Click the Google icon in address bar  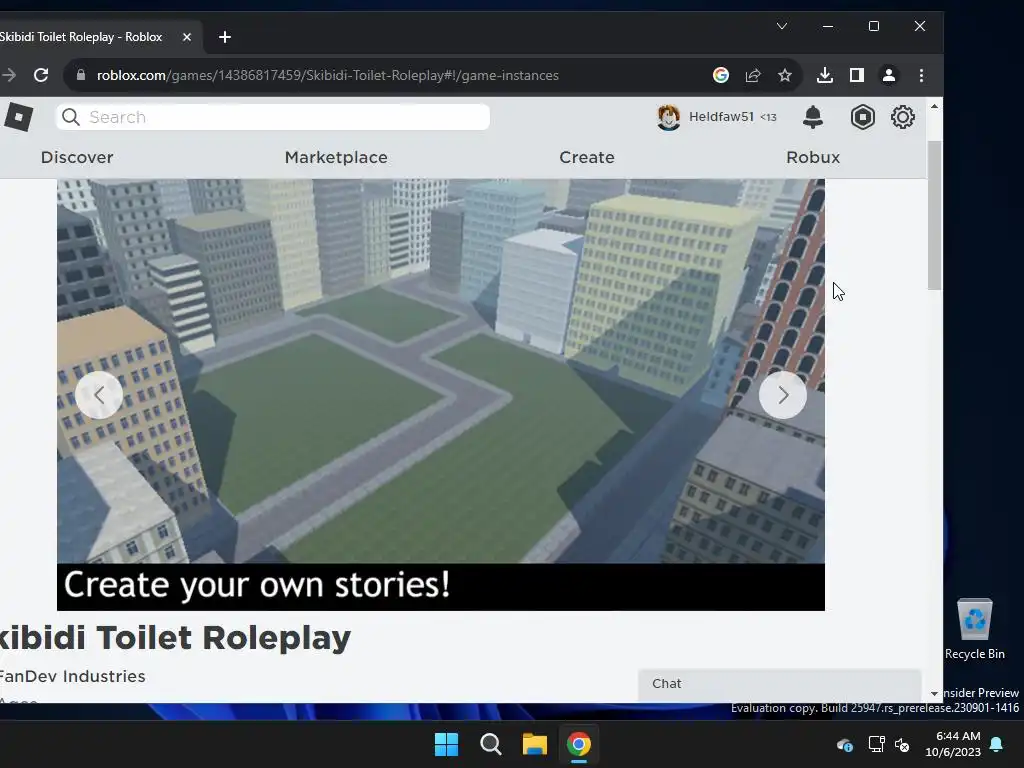click(721, 75)
